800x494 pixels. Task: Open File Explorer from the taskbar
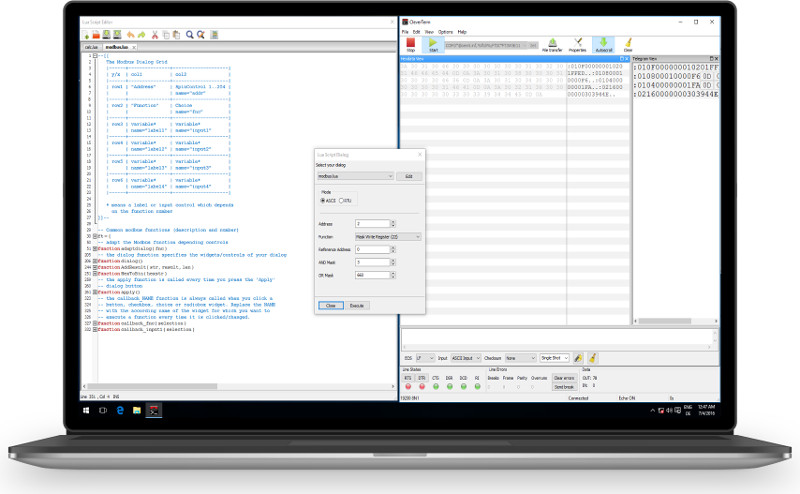[137, 410]
